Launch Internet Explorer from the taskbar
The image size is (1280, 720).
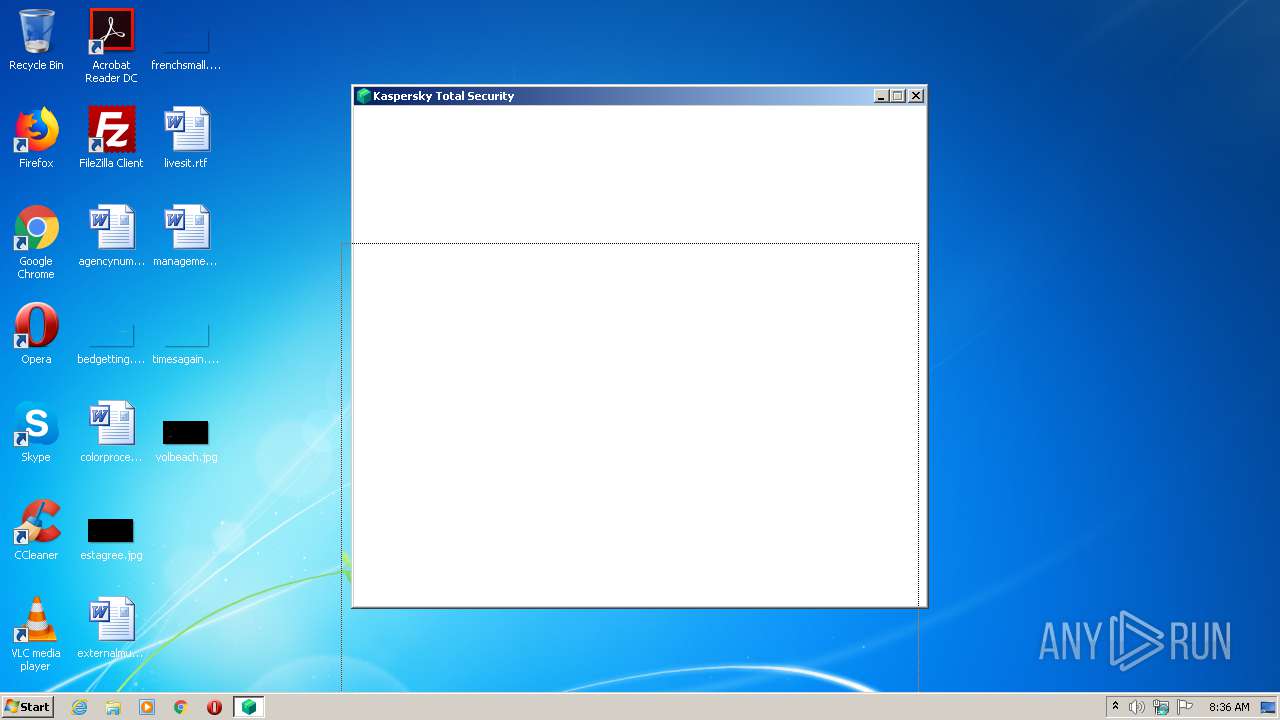tap(80, 707)
